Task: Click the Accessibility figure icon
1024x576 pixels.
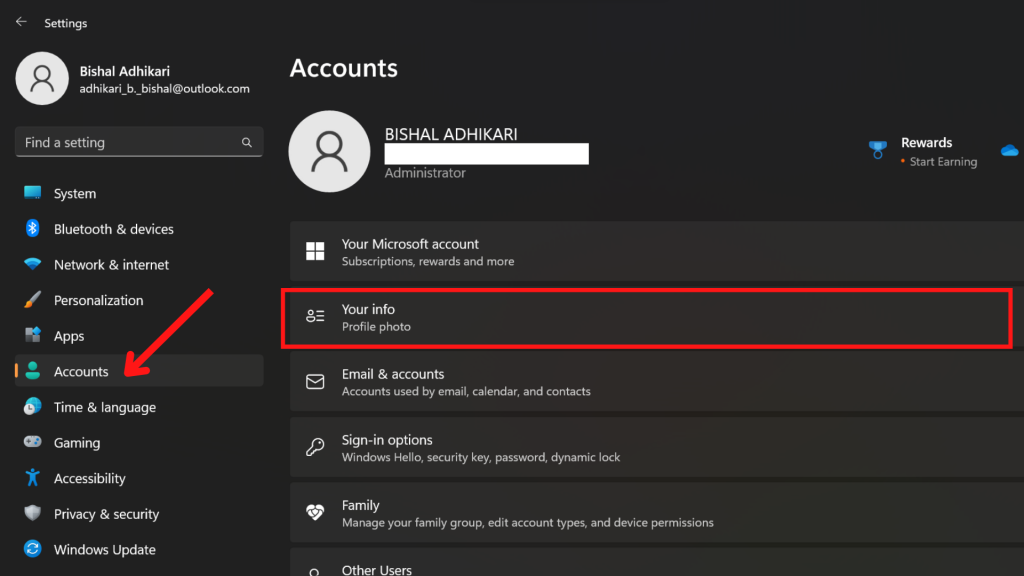Action: pyautogui.click(x=32, y=477)
